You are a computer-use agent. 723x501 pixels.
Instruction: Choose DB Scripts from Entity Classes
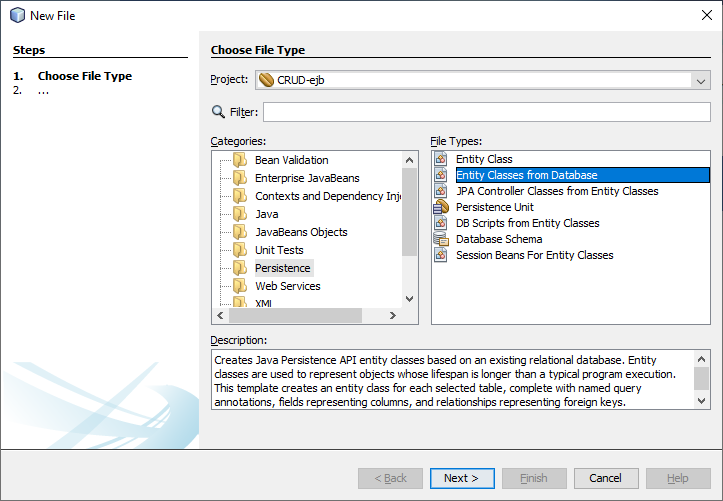click(x=527, y=223)
